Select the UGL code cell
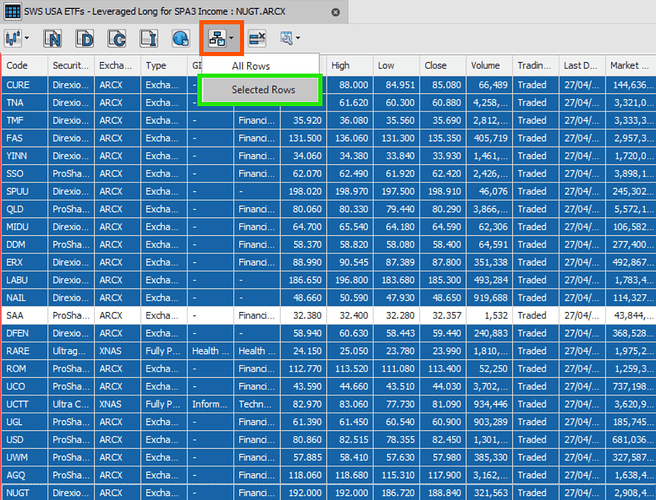 pyautogui.click(x=25, y=422)
